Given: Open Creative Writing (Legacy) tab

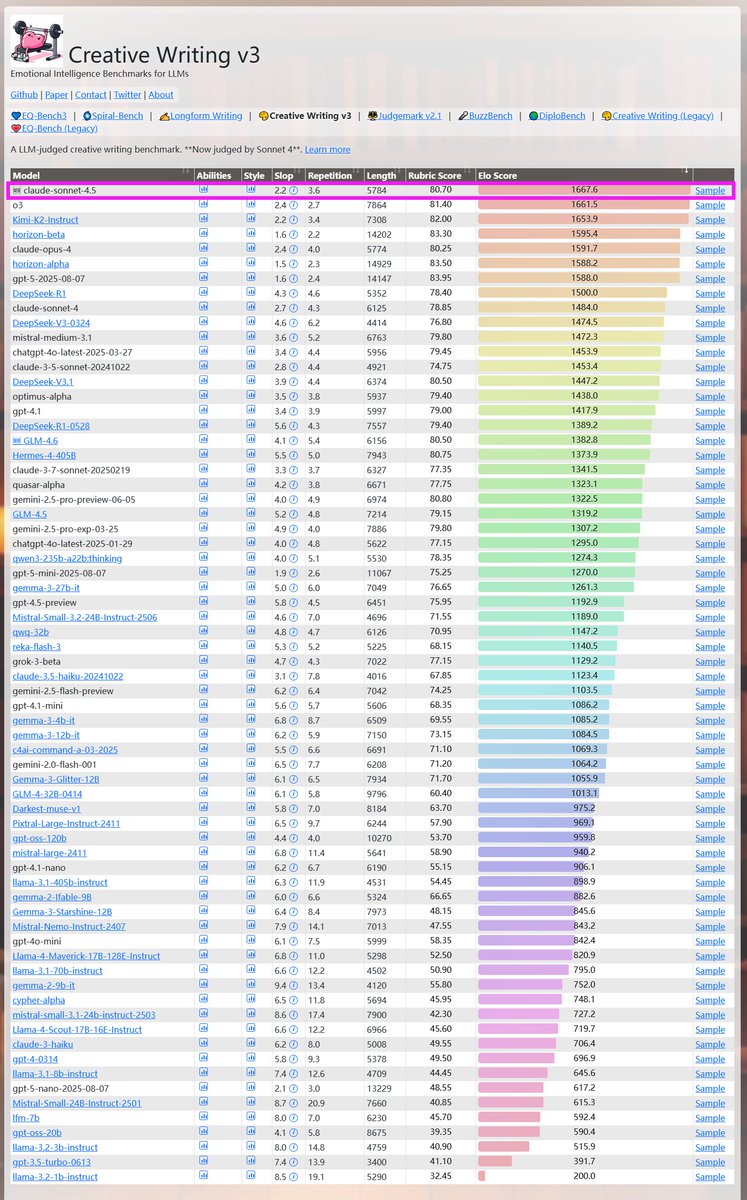Looking at the screenshot, I should 657,116.
